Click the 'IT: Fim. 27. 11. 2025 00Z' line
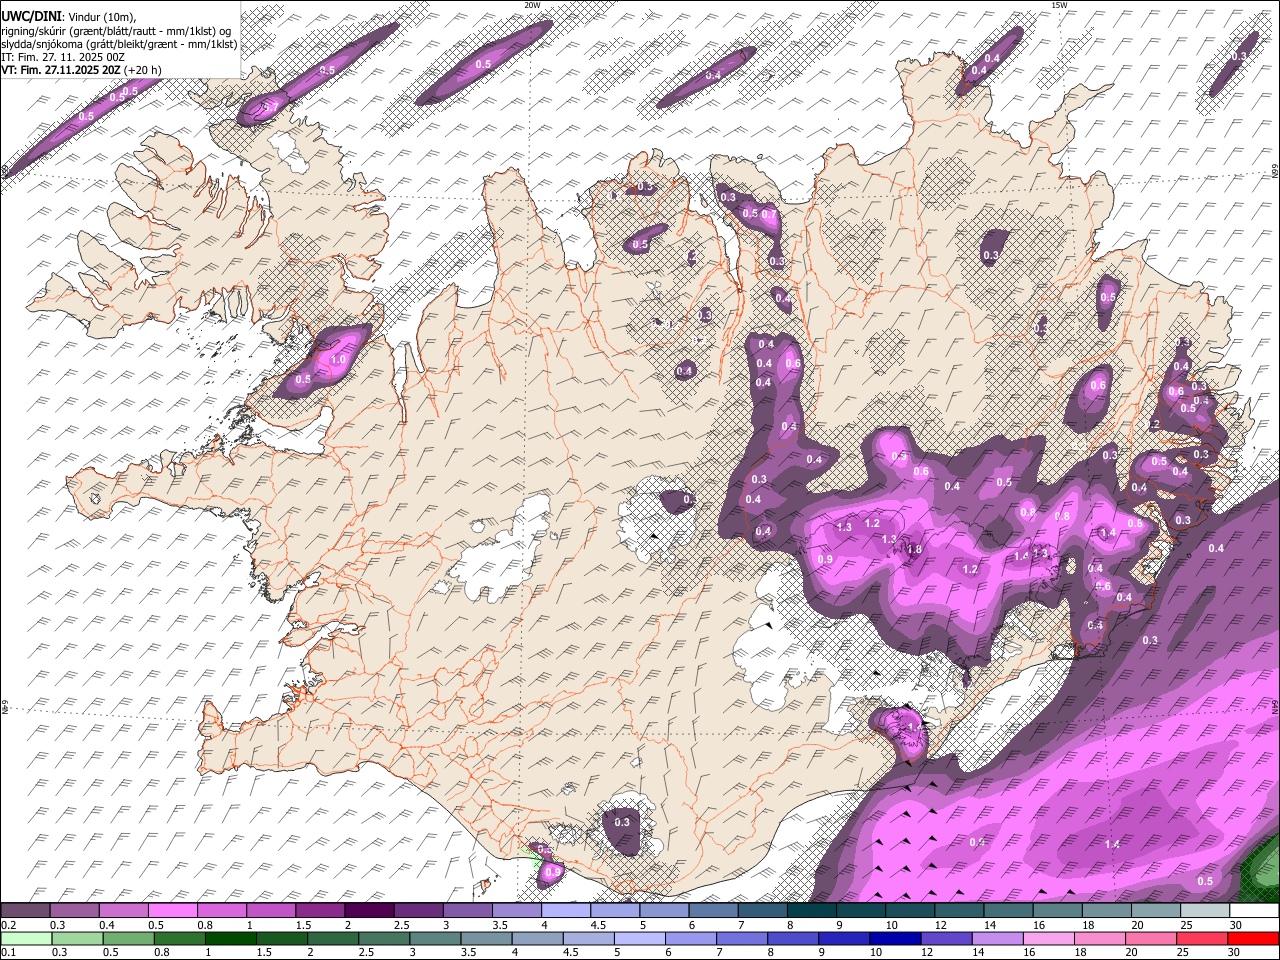Image resolution: width=1280 pixels, height=960 pixels. tap(63, 57)
